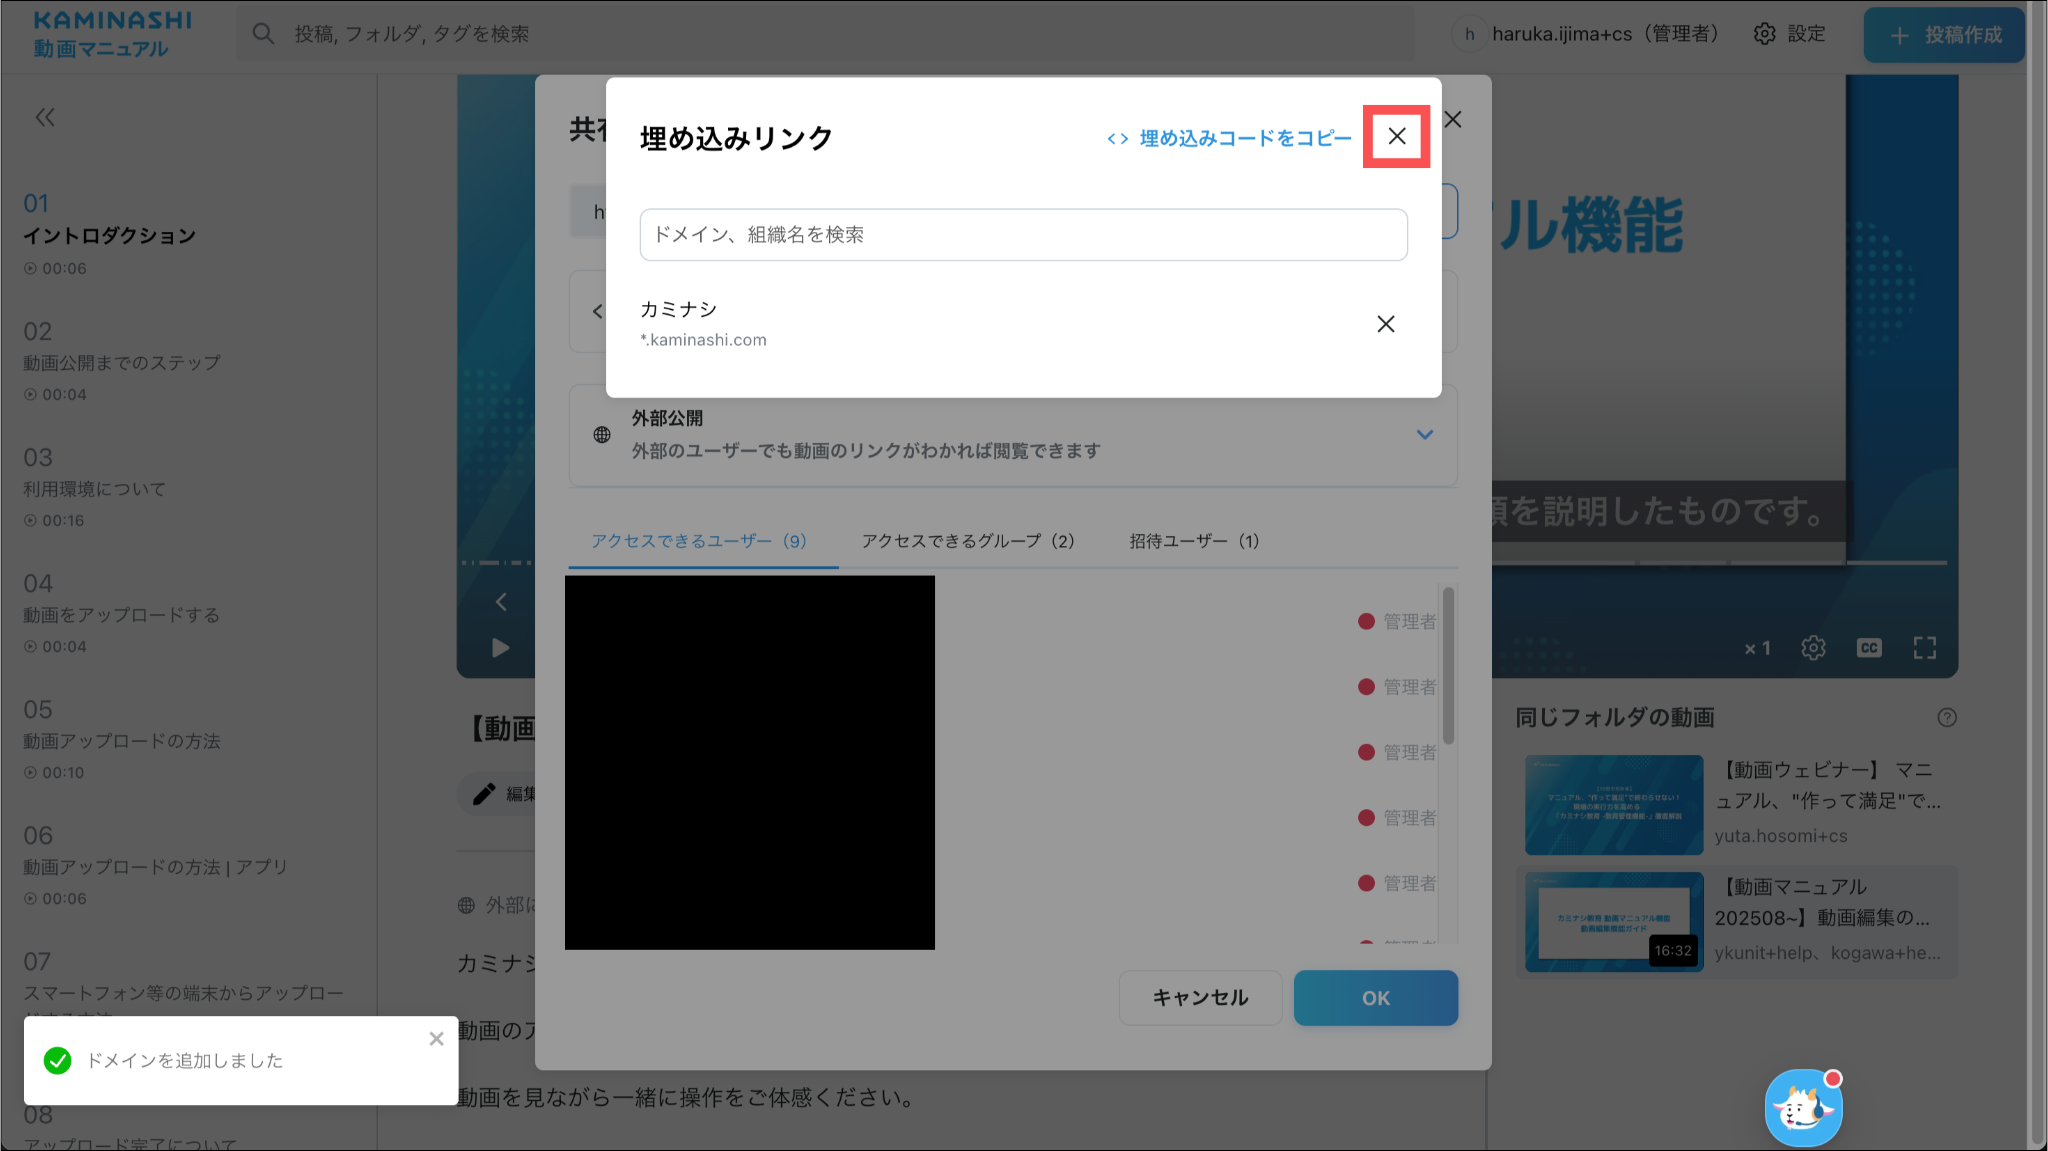Open the video player settings gear
The image size is (2048, 1151).
(x=1813, y=648)
